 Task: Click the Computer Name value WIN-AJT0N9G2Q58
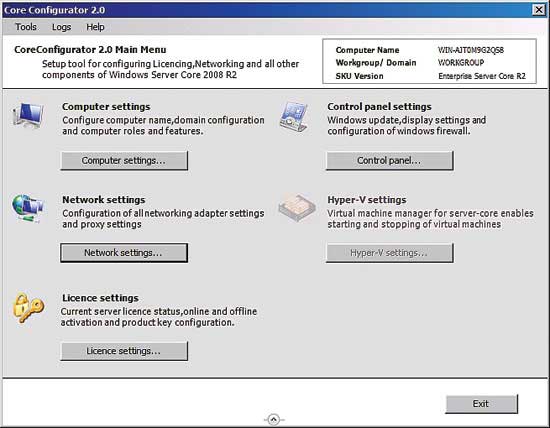point(471,50)
